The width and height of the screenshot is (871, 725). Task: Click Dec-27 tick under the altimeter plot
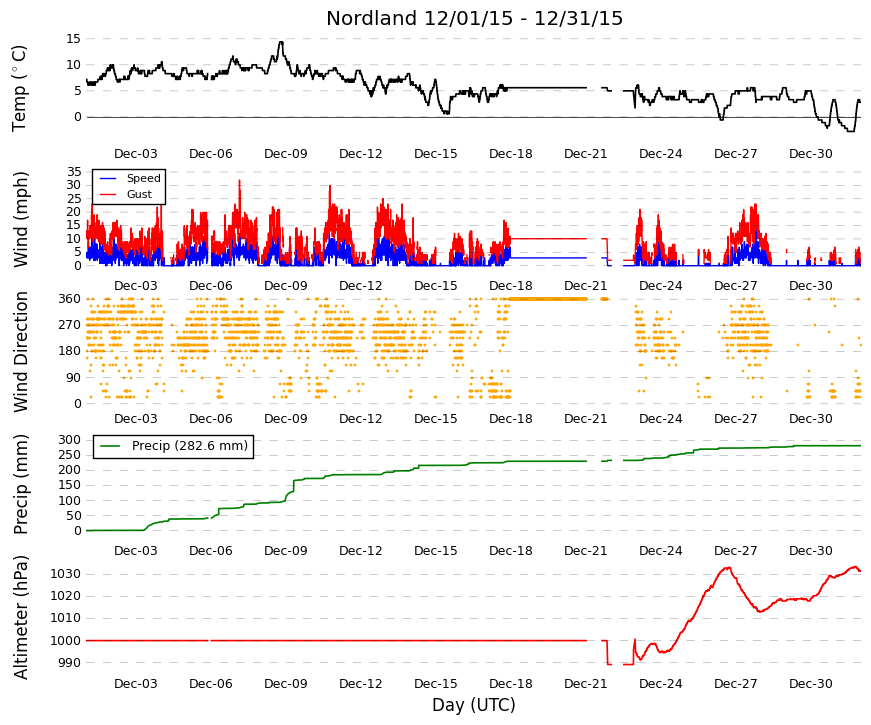point(735,684)
